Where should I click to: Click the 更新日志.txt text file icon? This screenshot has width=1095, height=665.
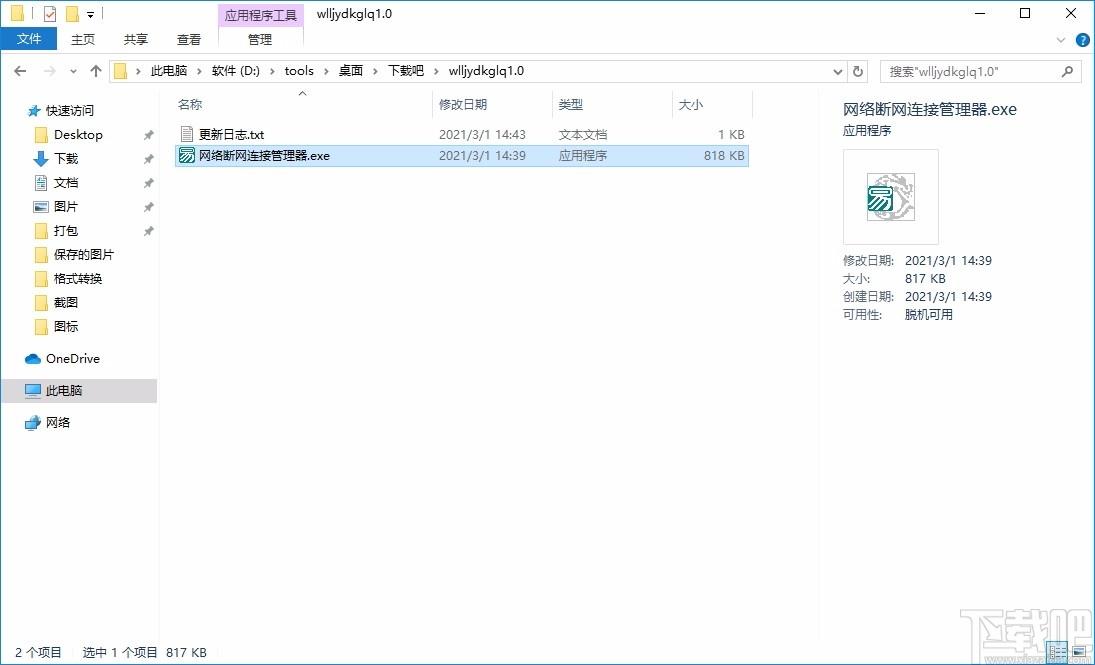point(186,134)
